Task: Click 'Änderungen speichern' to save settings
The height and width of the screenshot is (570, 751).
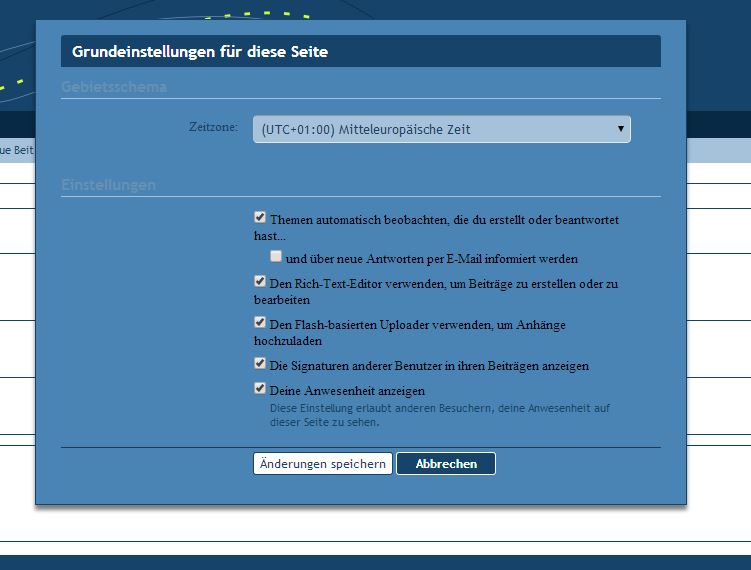Action: (323, 464)
